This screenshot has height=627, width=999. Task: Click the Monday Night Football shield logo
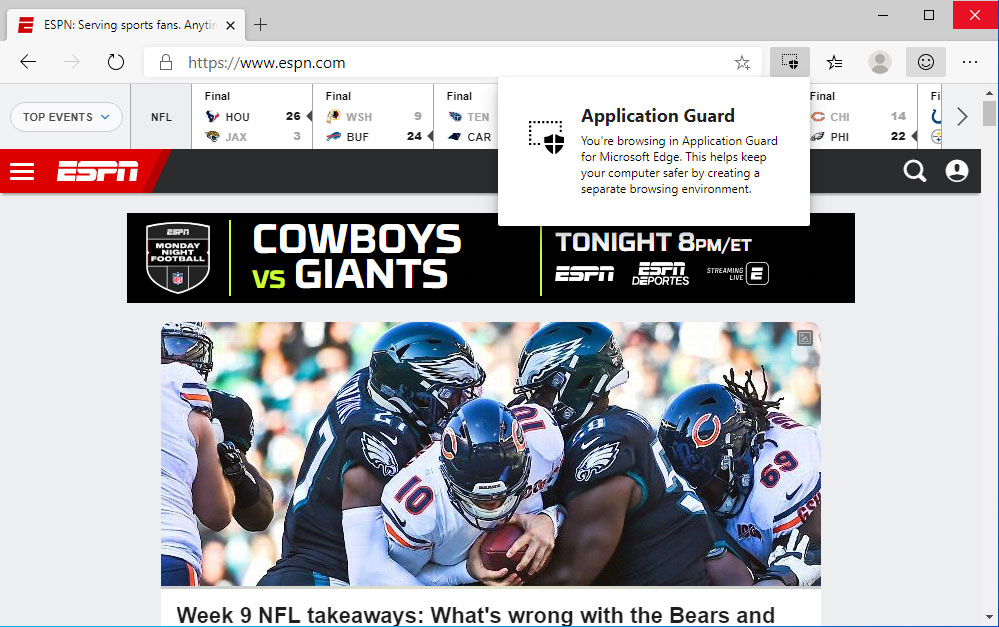point(178,257)
